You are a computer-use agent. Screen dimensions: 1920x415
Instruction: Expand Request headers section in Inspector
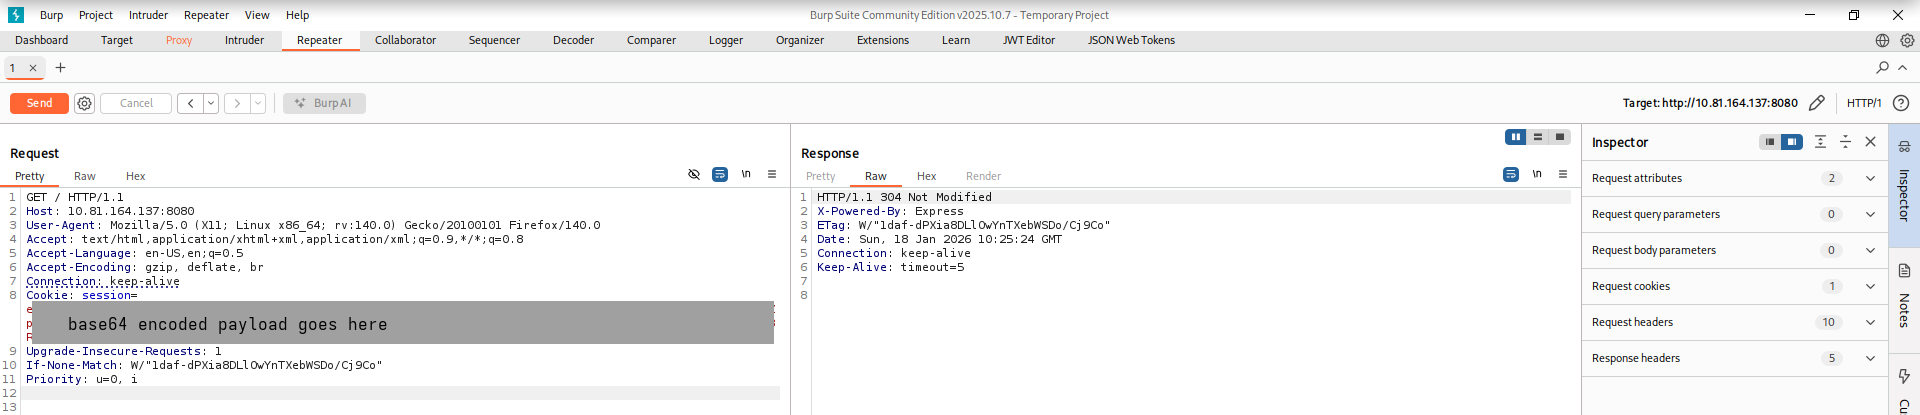pyautogui.click(x=1870, y=322)
